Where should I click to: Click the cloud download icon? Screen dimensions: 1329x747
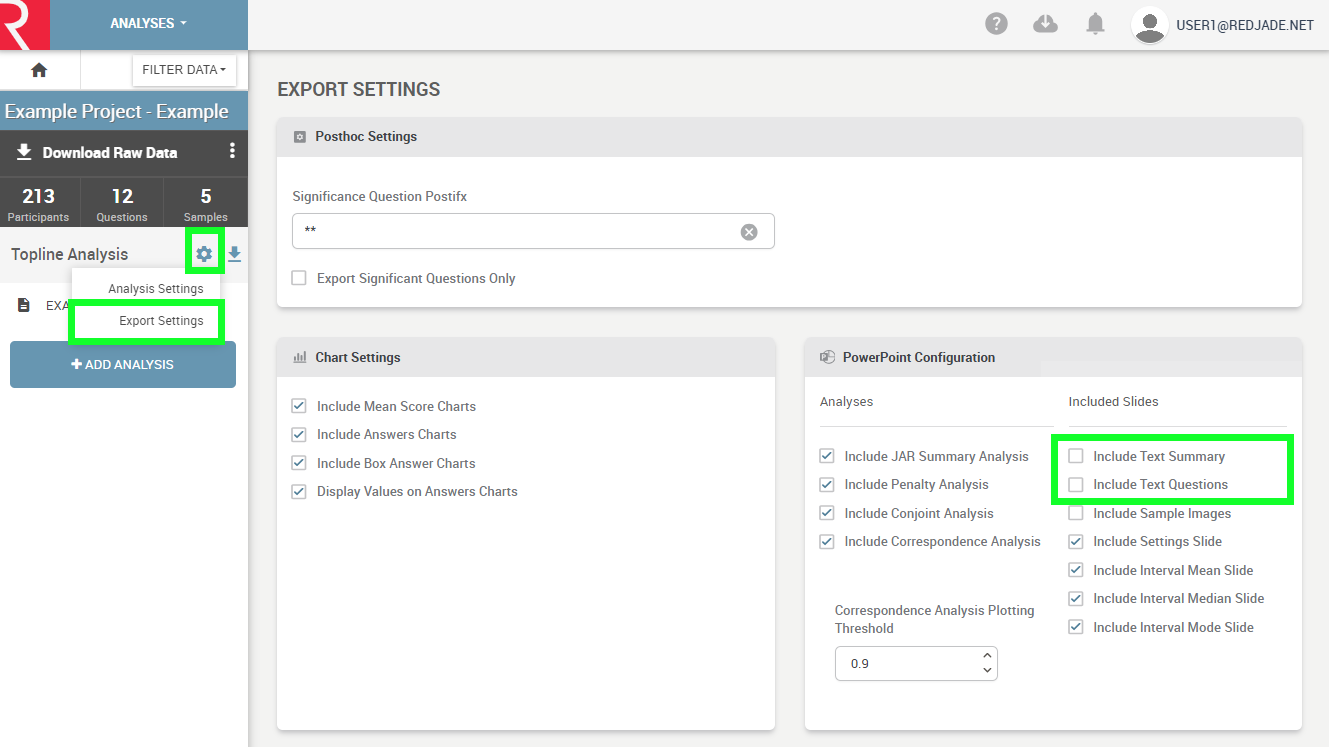click(1045, 24)
